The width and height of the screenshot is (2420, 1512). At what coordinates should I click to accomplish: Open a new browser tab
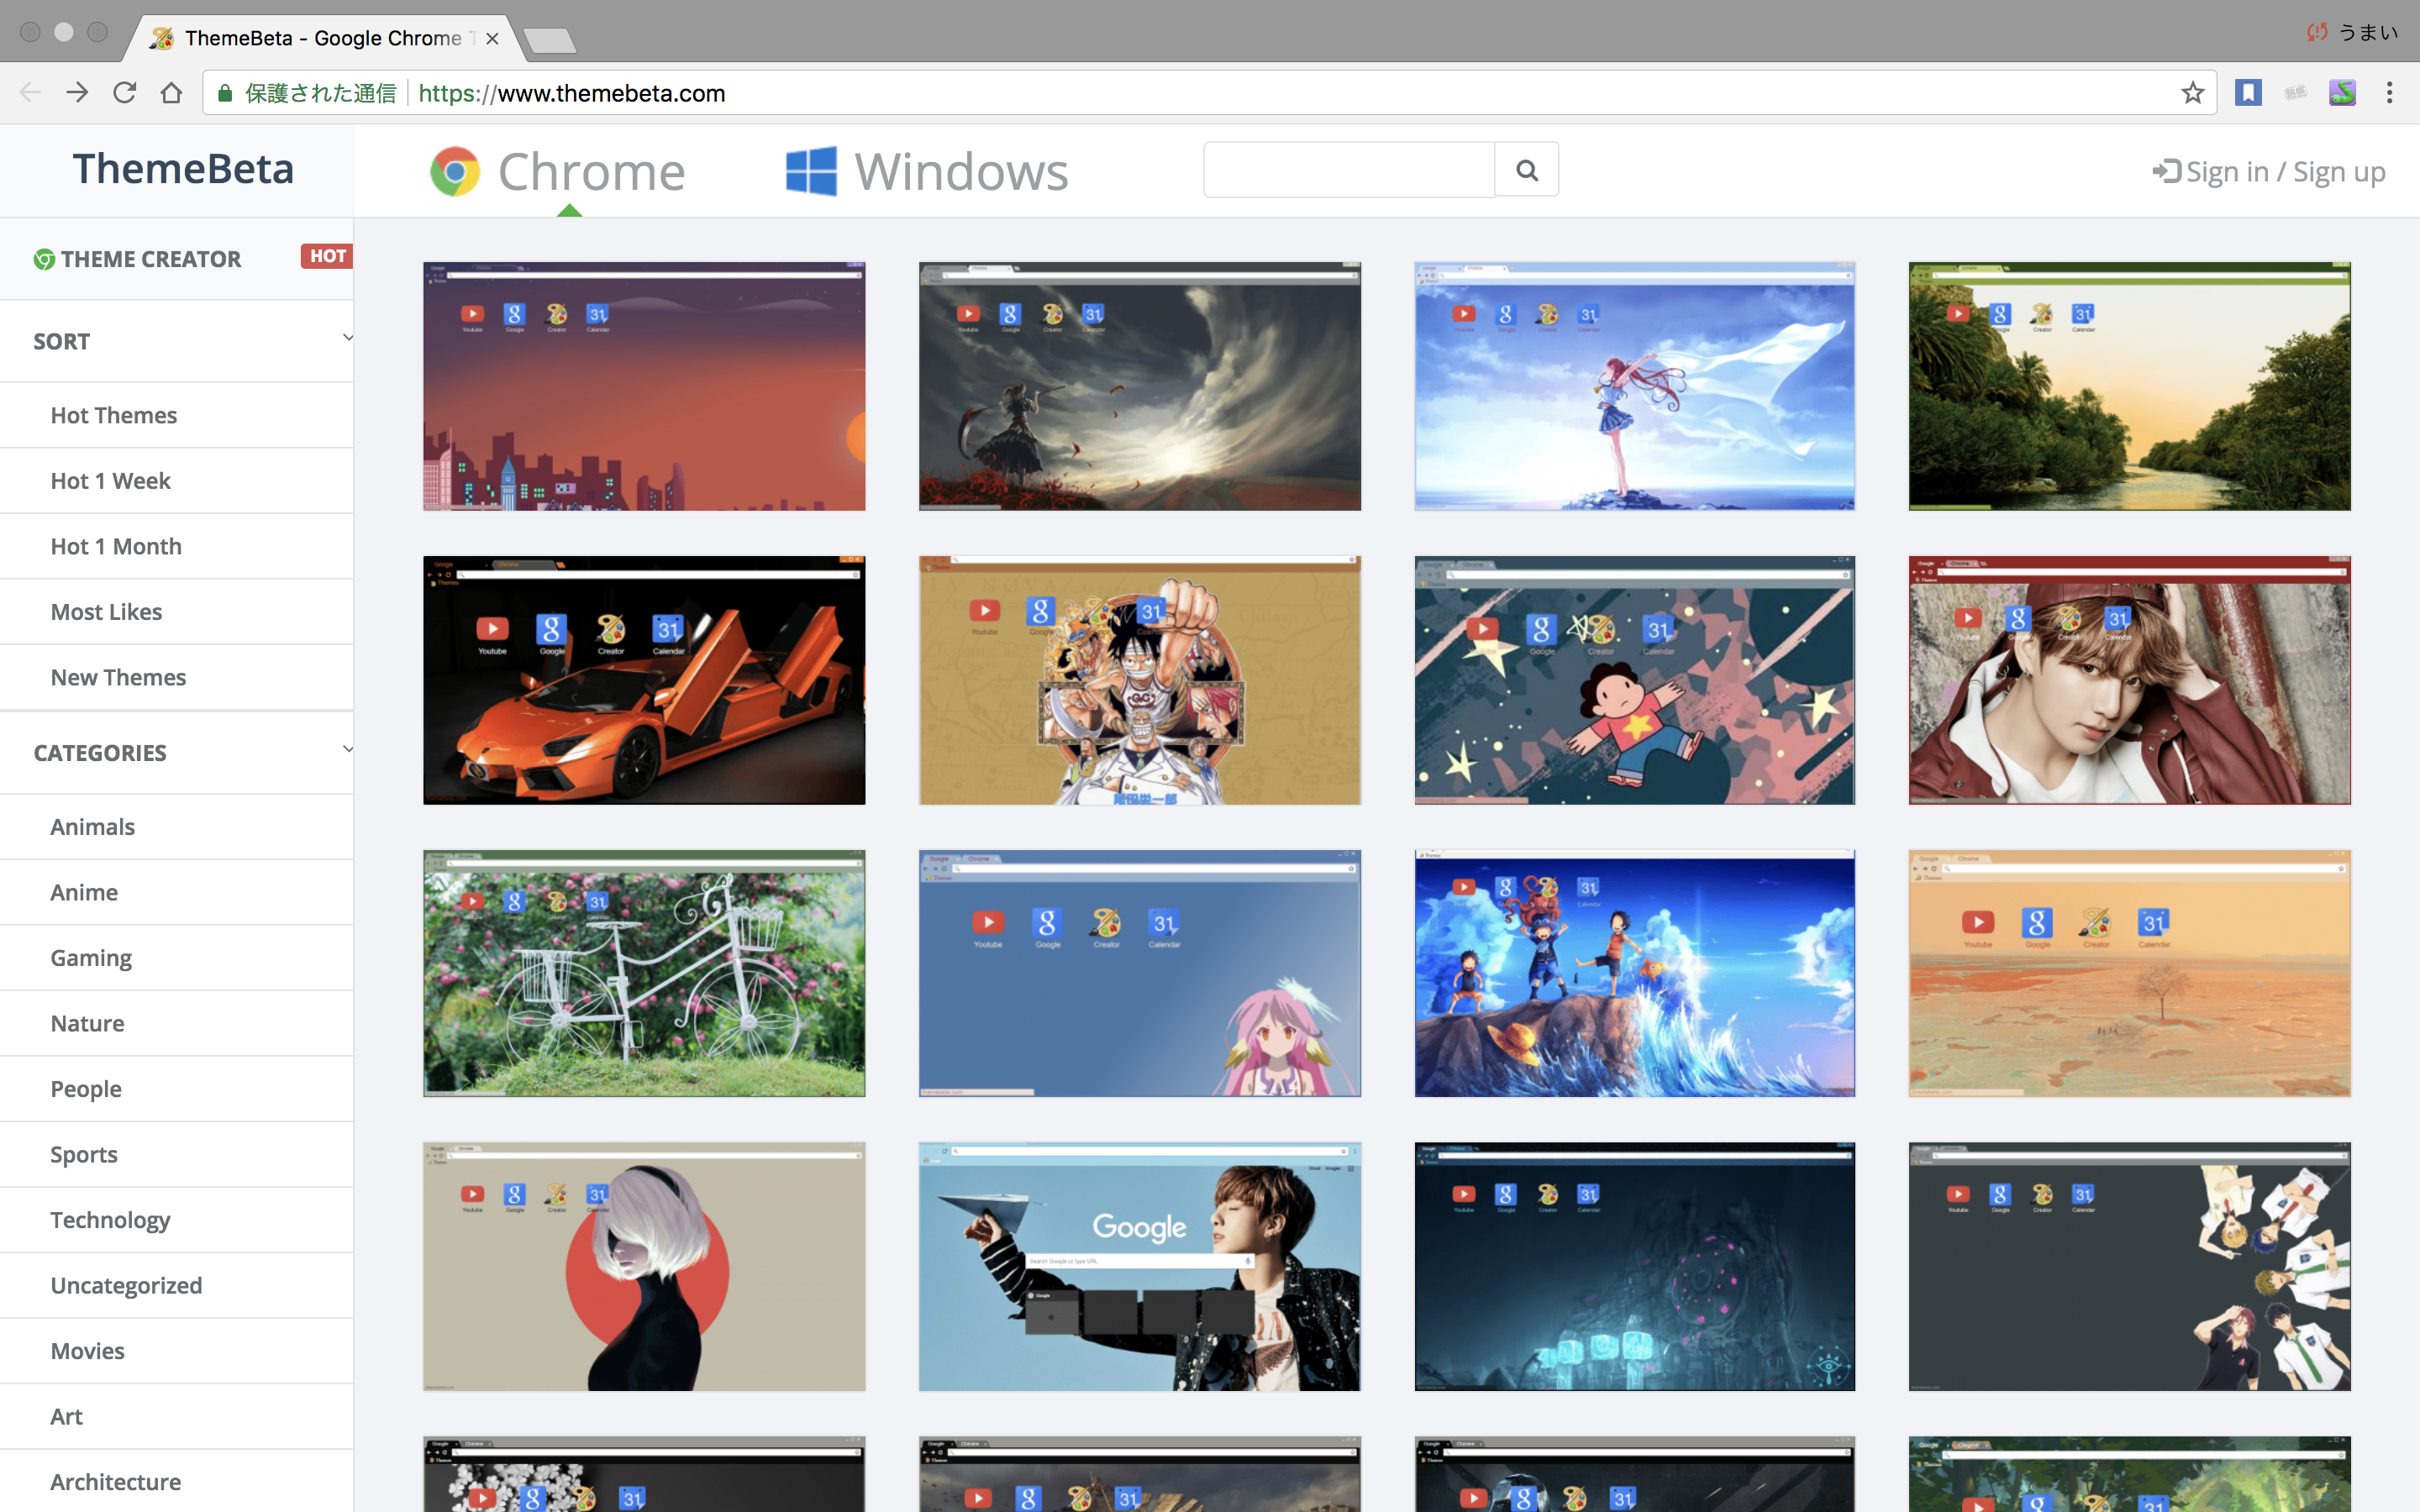tap(549, 40)
